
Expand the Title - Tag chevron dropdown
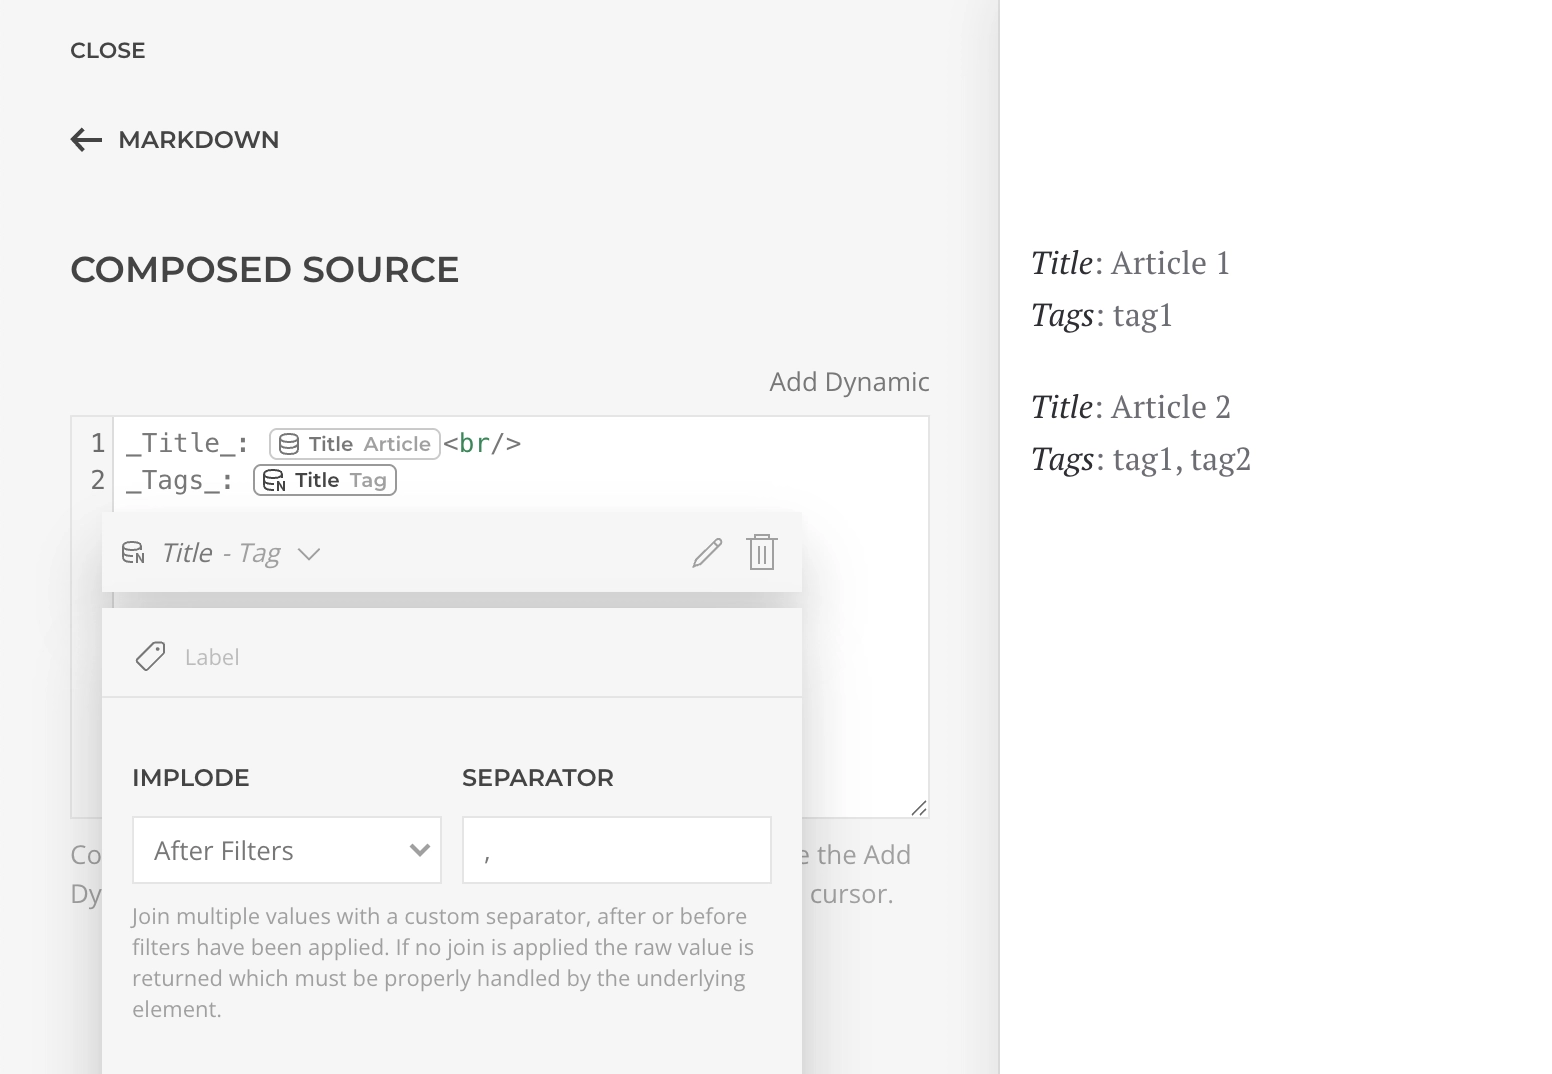coord(309,554)
